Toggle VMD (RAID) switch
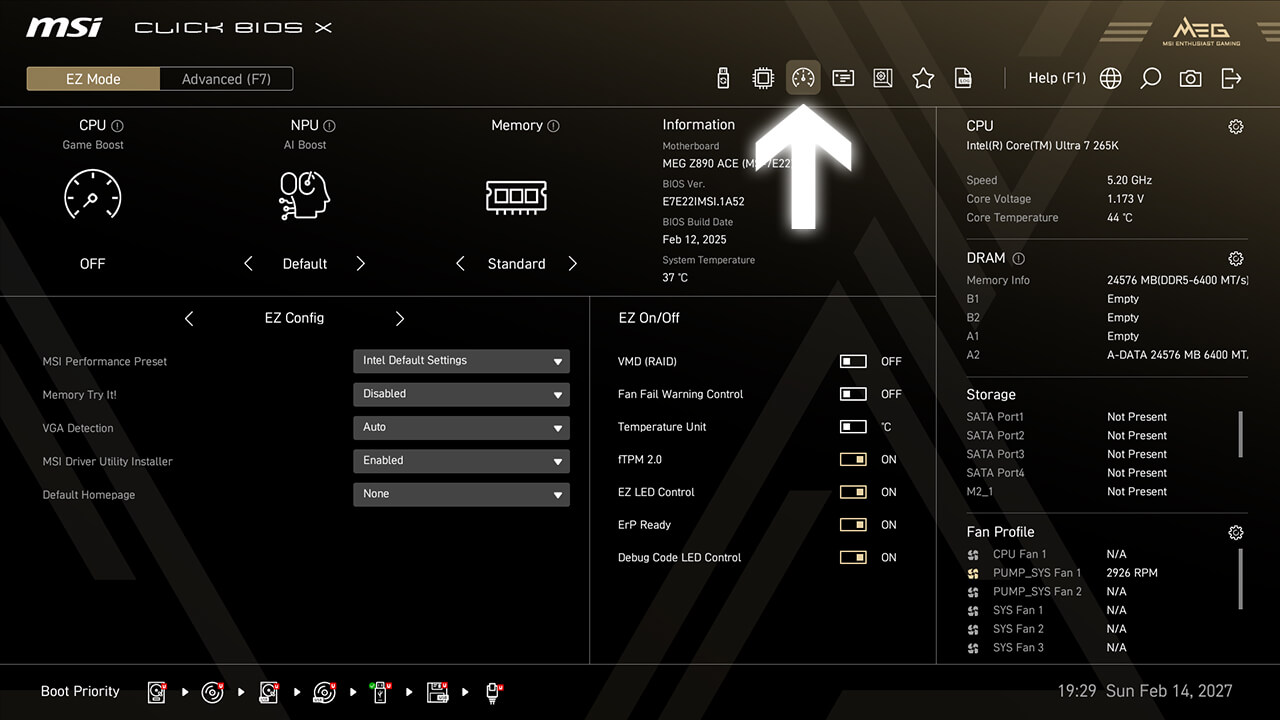This screenshot has width=1280, height=720. tap(853, 362)
